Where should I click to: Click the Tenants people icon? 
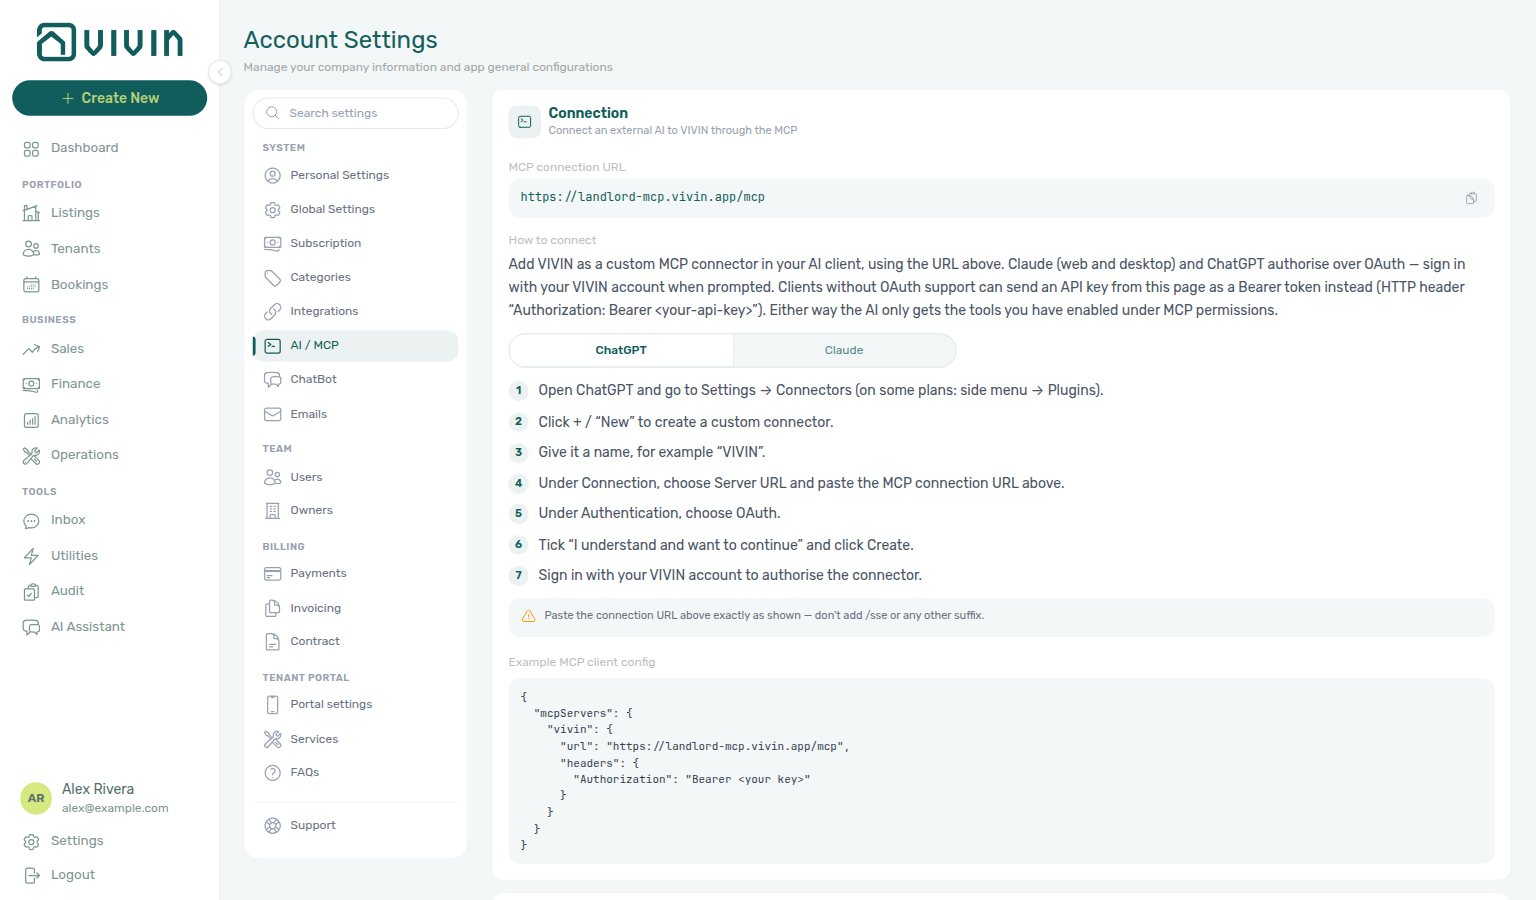point(31,249)
